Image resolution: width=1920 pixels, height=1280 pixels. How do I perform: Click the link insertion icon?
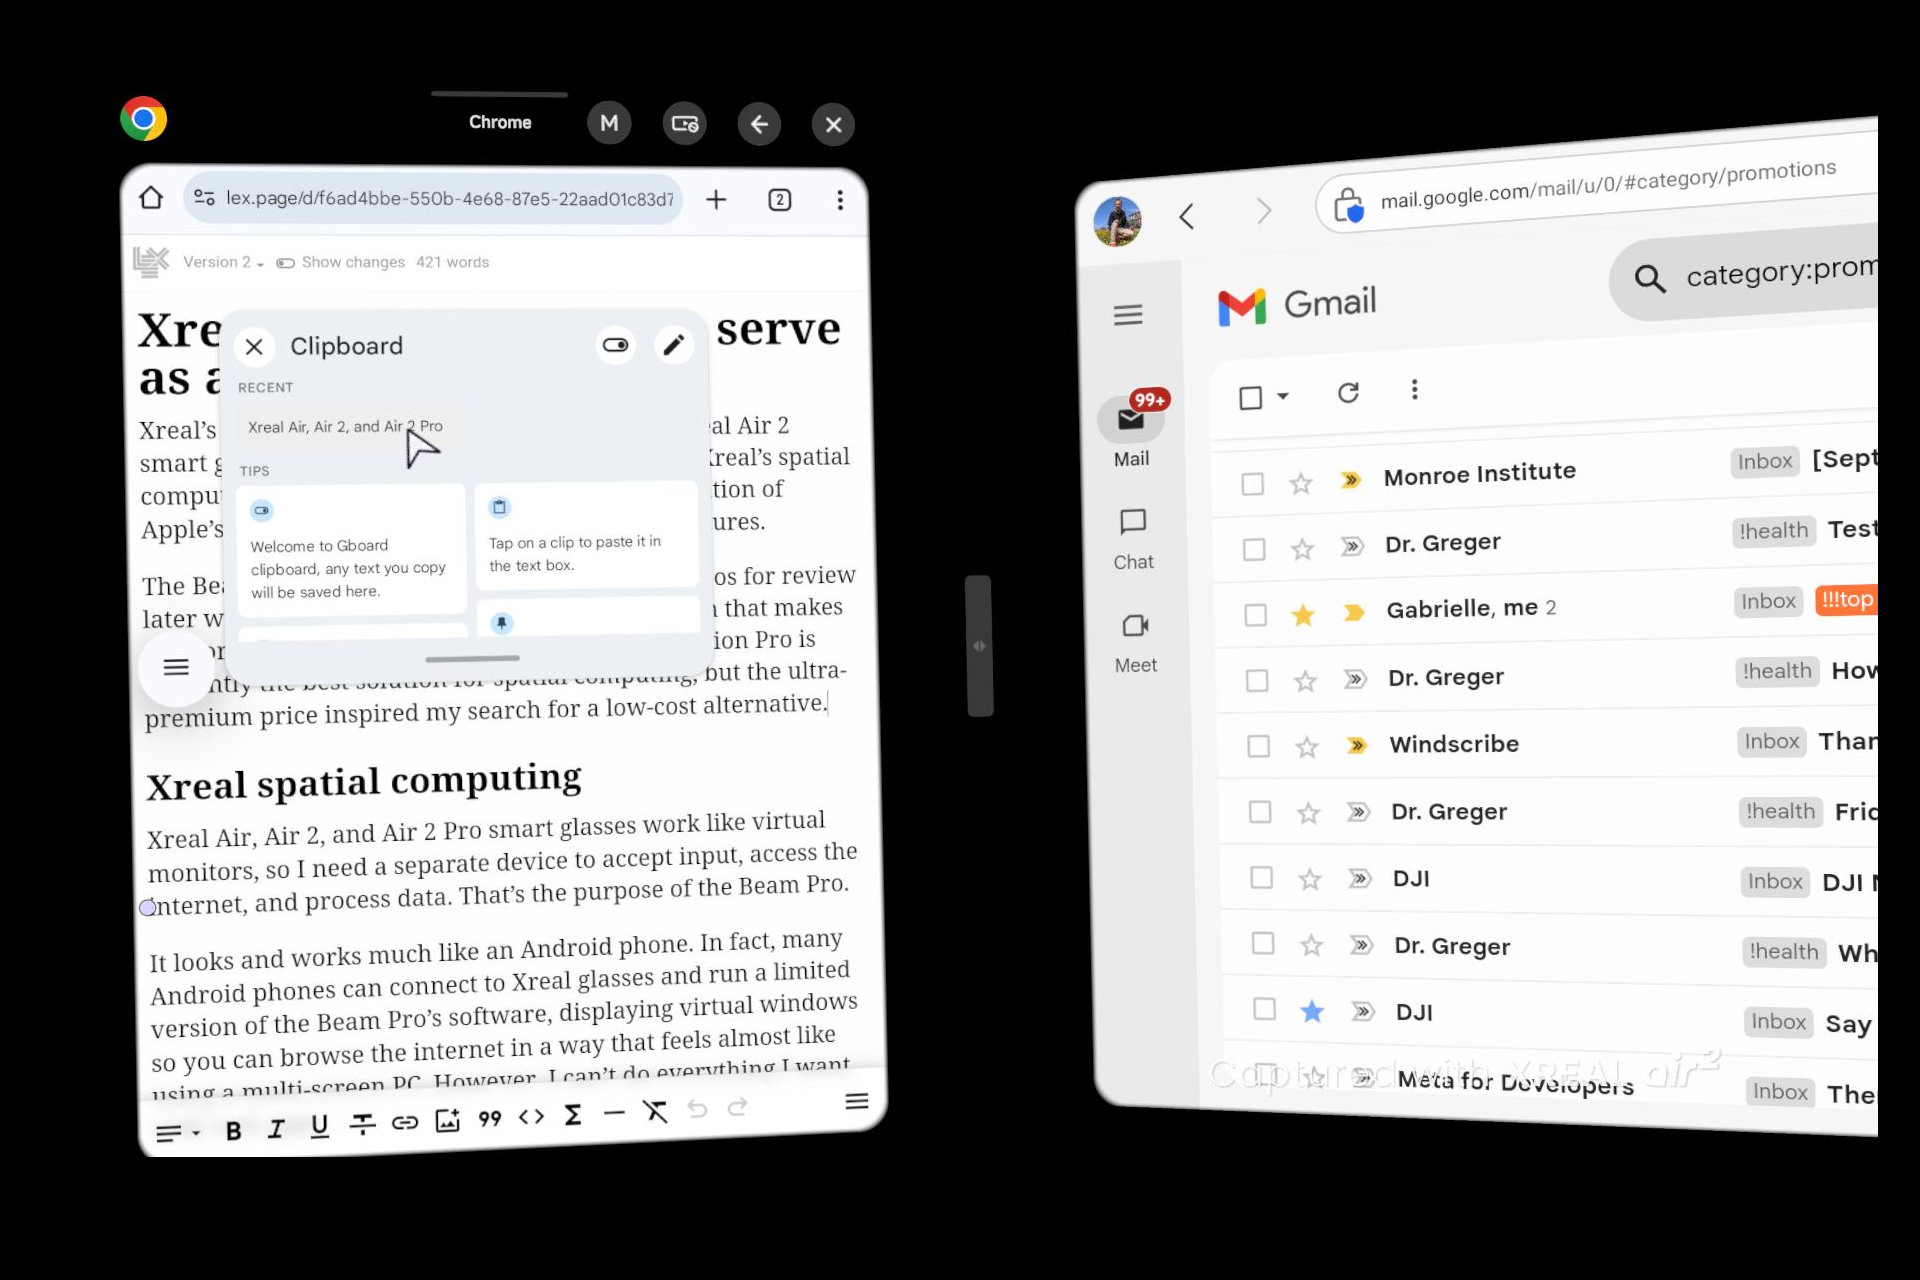(x=404, y=1116)
